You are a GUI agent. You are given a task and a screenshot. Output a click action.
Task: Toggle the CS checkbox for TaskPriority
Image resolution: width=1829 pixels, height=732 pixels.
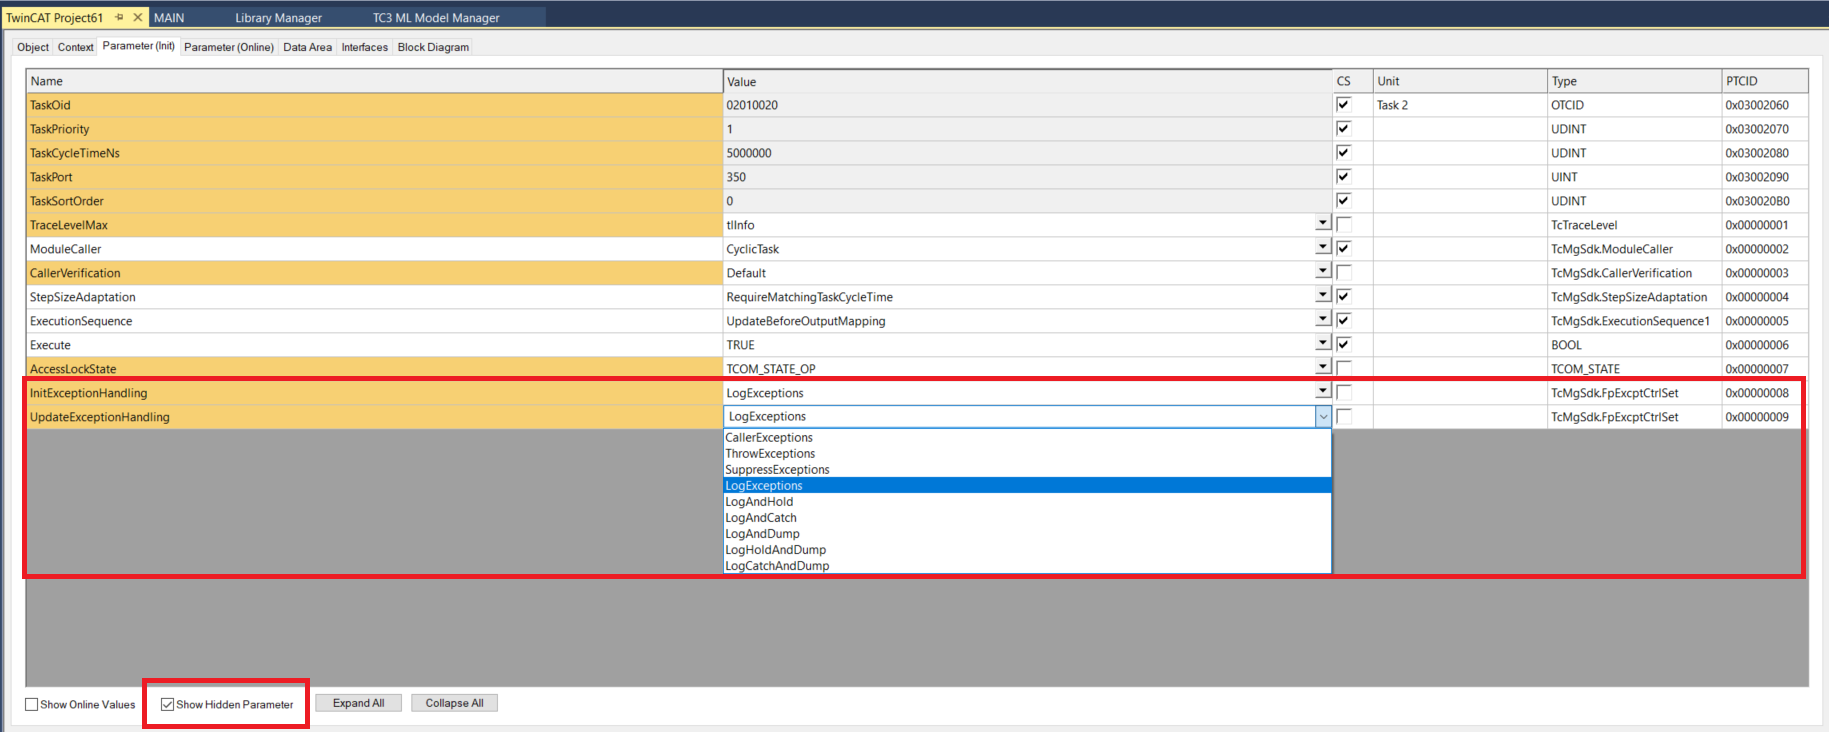(x=1343, y=128)
